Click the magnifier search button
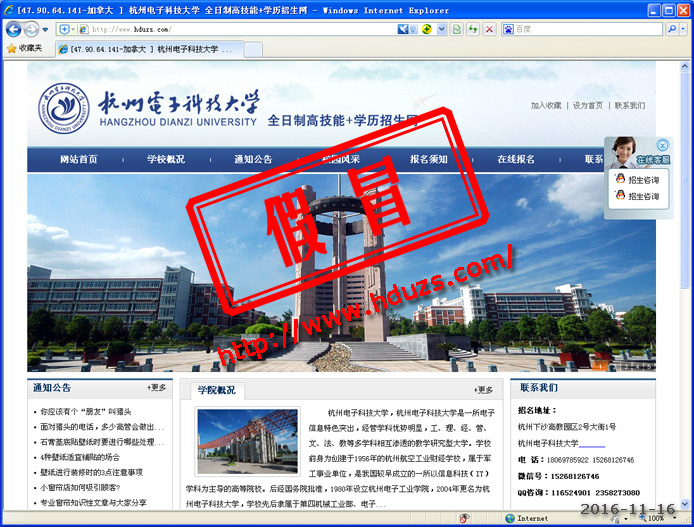Image resolution: width=694 pixels, height=527 pixels. pos(672,29)
